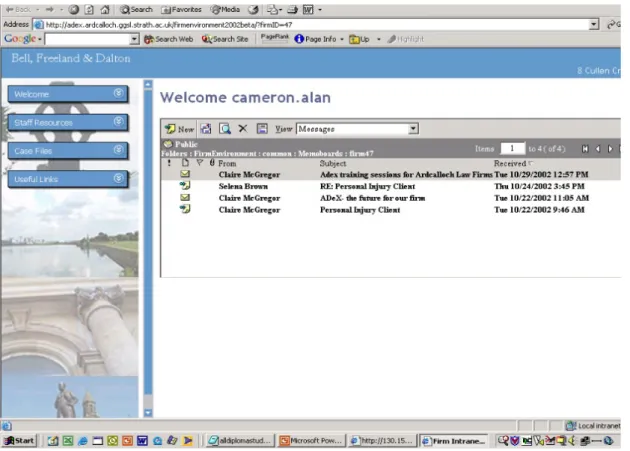Click the Windows Start button

pos(19,441)
